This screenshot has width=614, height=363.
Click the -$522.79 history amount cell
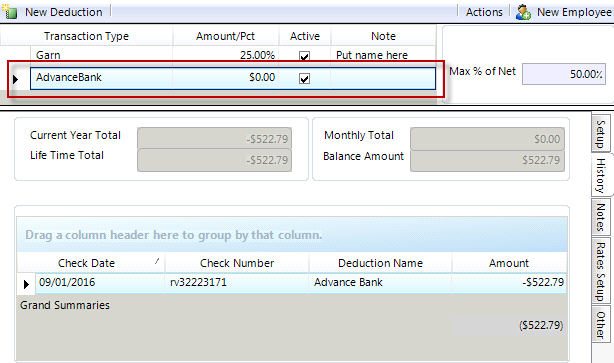pyautogui.click(x=509, y=283)
